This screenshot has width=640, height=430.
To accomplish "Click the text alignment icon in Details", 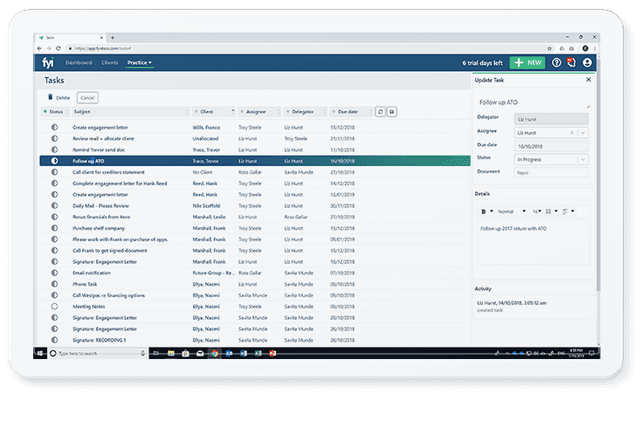I will [565, 211].
